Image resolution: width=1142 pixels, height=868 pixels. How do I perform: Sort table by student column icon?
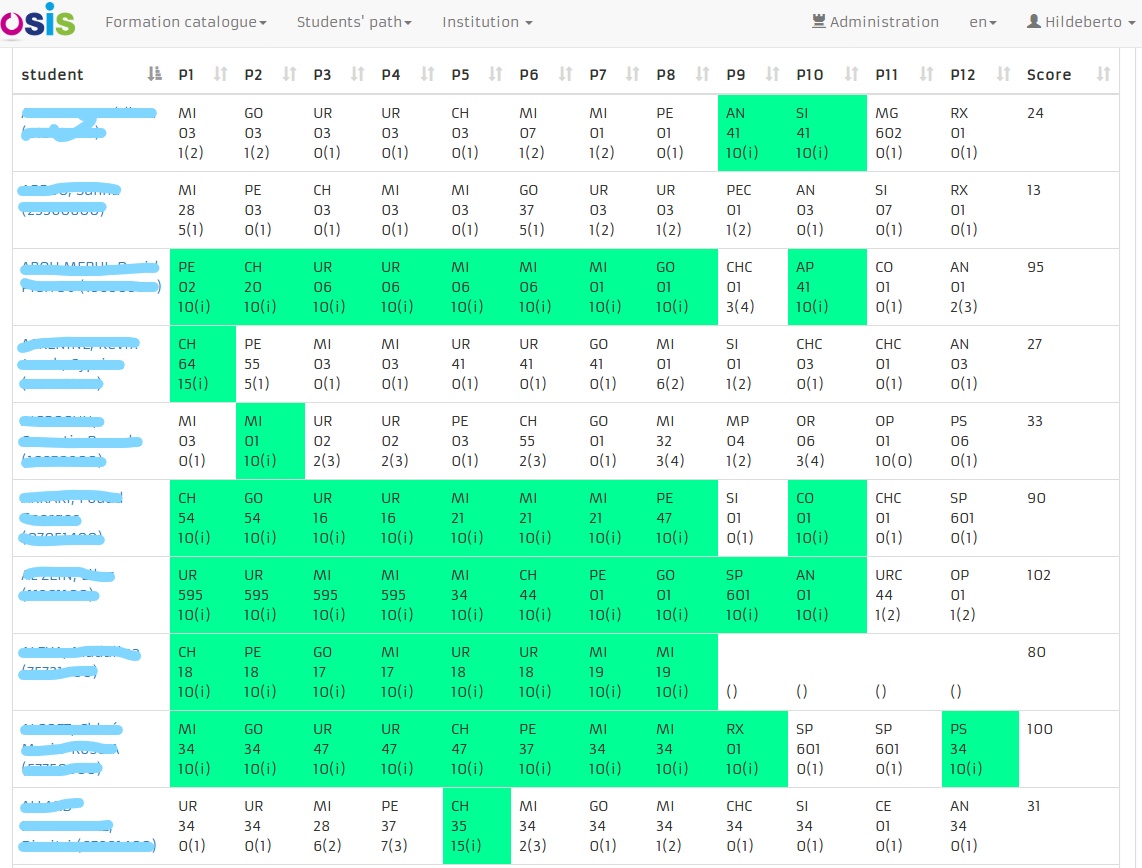pyautogui.click(x=154, y=74)
